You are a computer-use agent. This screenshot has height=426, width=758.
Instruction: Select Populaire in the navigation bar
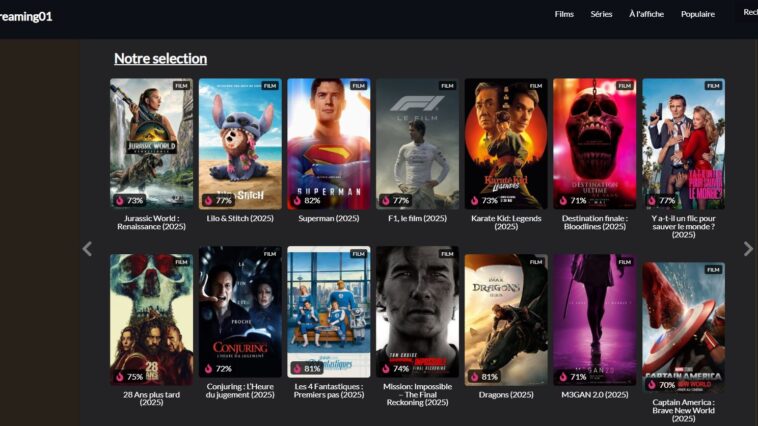tap(698, 14)
